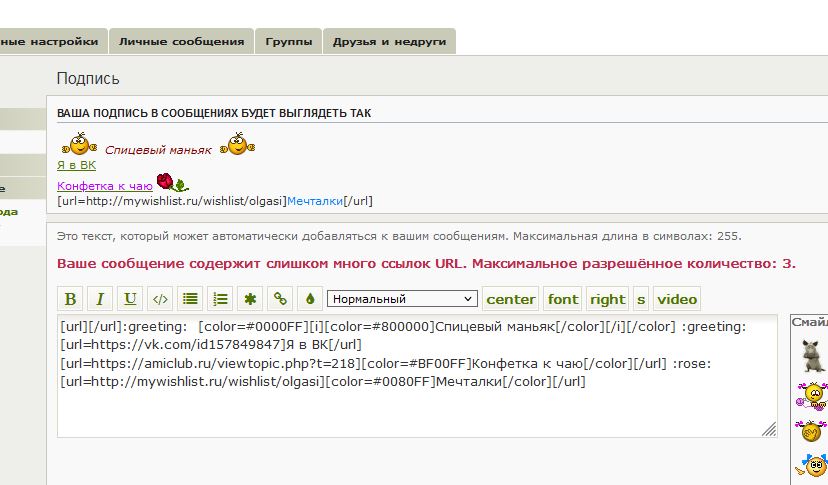This screenshot has height=485, width=828.
Task: Insert numbered ordered list
Action: click(x=221, y=299)
